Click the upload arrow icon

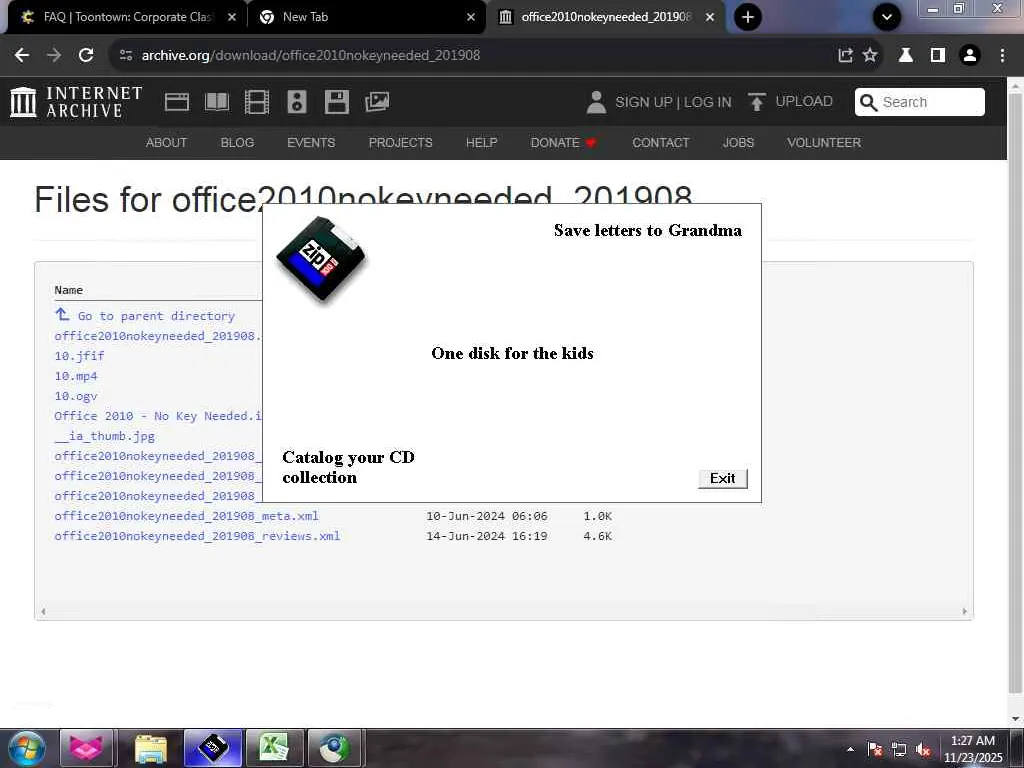point(756,102)
